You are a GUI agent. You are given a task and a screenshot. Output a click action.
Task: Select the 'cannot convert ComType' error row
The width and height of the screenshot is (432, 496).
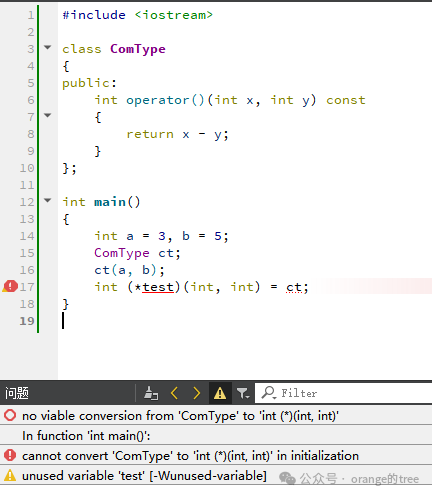click(216, 456)
